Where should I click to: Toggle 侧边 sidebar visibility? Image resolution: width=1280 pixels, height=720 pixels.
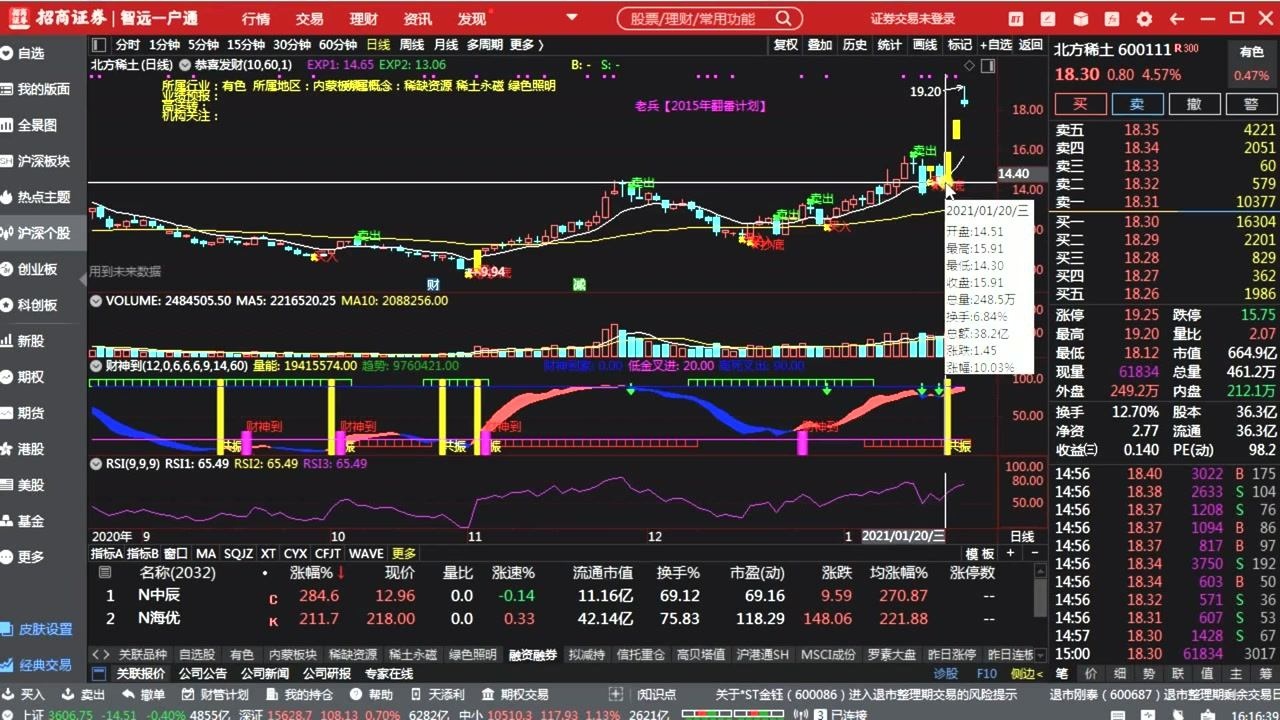click(x=1026, y=673)
